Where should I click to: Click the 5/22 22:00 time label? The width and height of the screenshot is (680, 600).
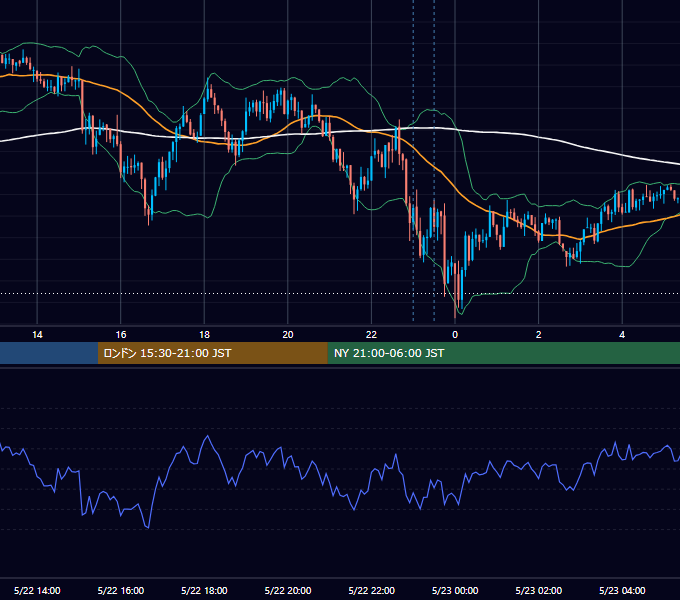[372, 590]
